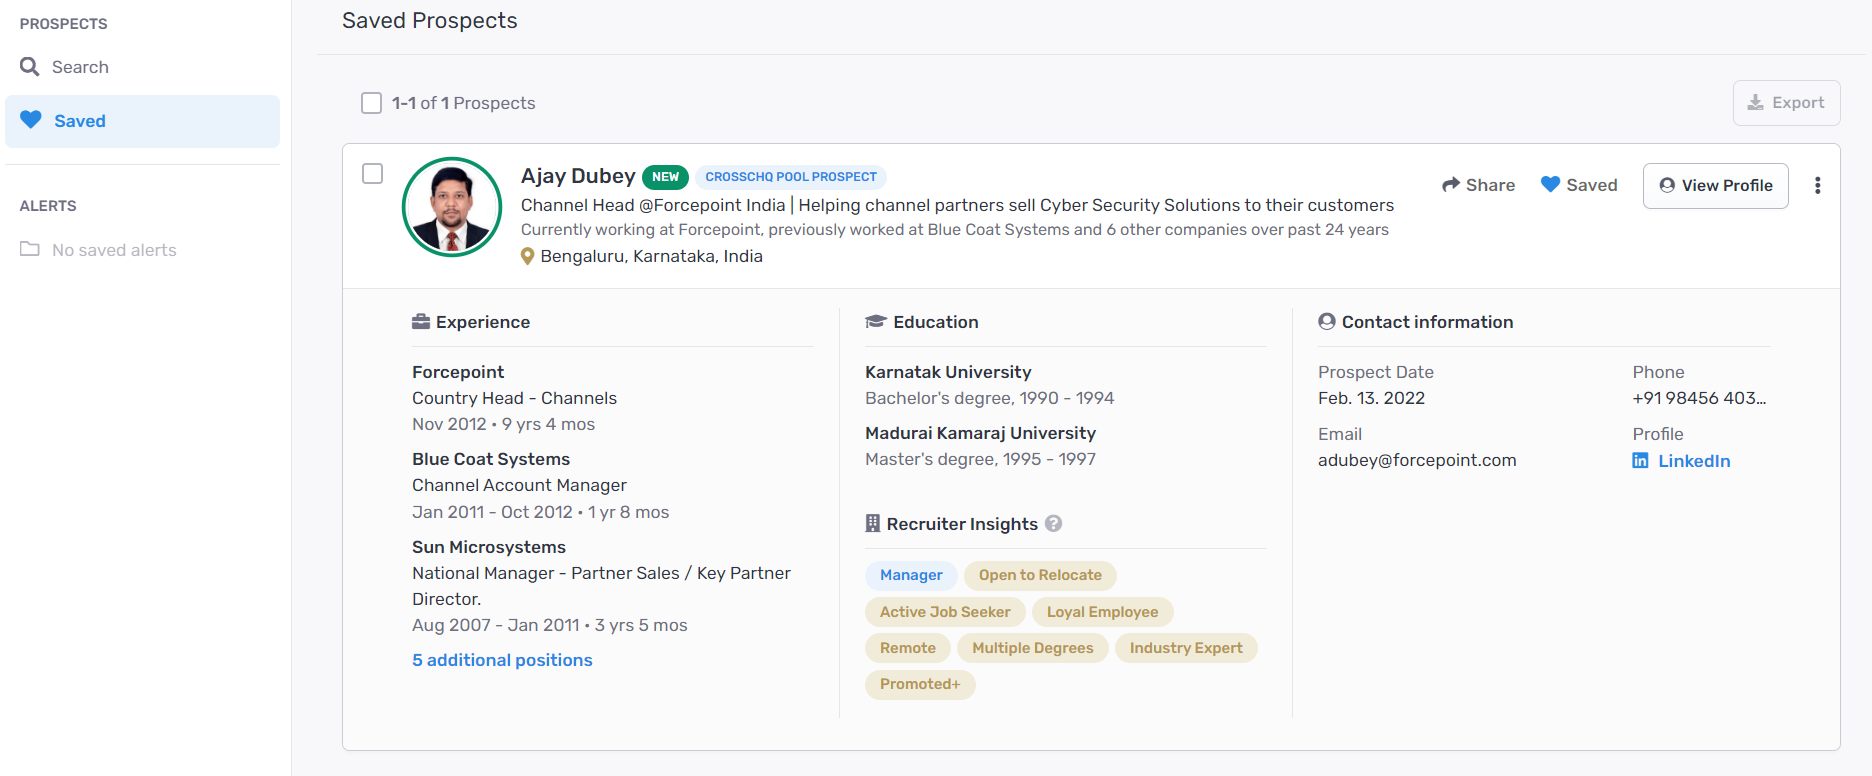Click the Industry Expert tag

tap(1186, 648)
